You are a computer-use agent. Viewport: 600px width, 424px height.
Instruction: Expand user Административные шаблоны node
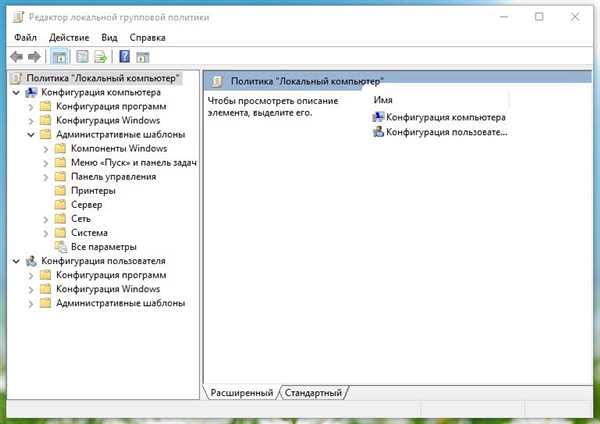(31, 304)
